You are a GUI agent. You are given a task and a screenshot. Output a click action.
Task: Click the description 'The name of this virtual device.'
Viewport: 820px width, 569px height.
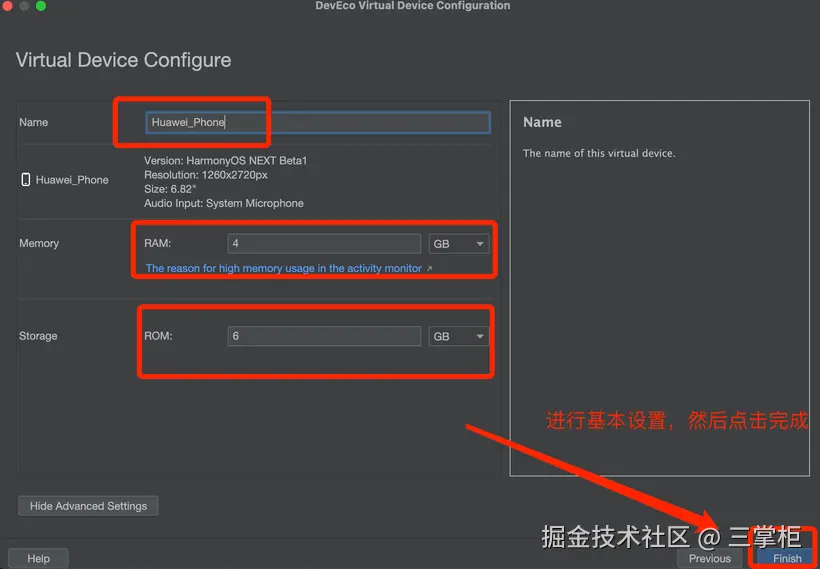click(599, 153)
